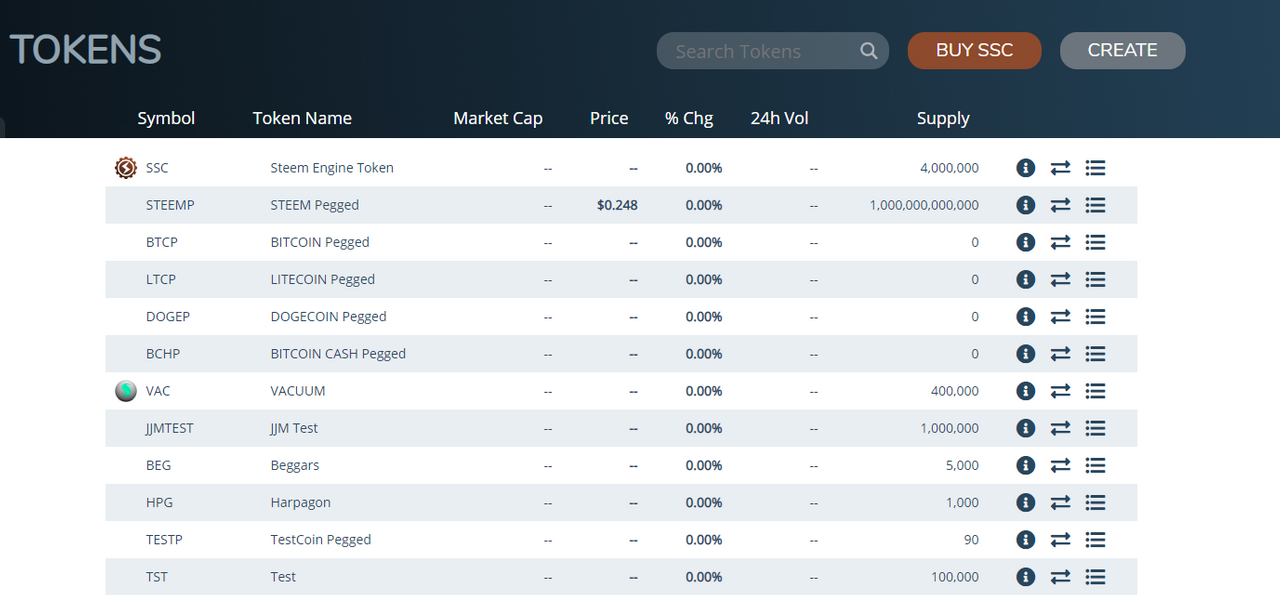Click the TestCoin Pegged name
This screenshot has width=1280, height=595.
click(320, 539)
